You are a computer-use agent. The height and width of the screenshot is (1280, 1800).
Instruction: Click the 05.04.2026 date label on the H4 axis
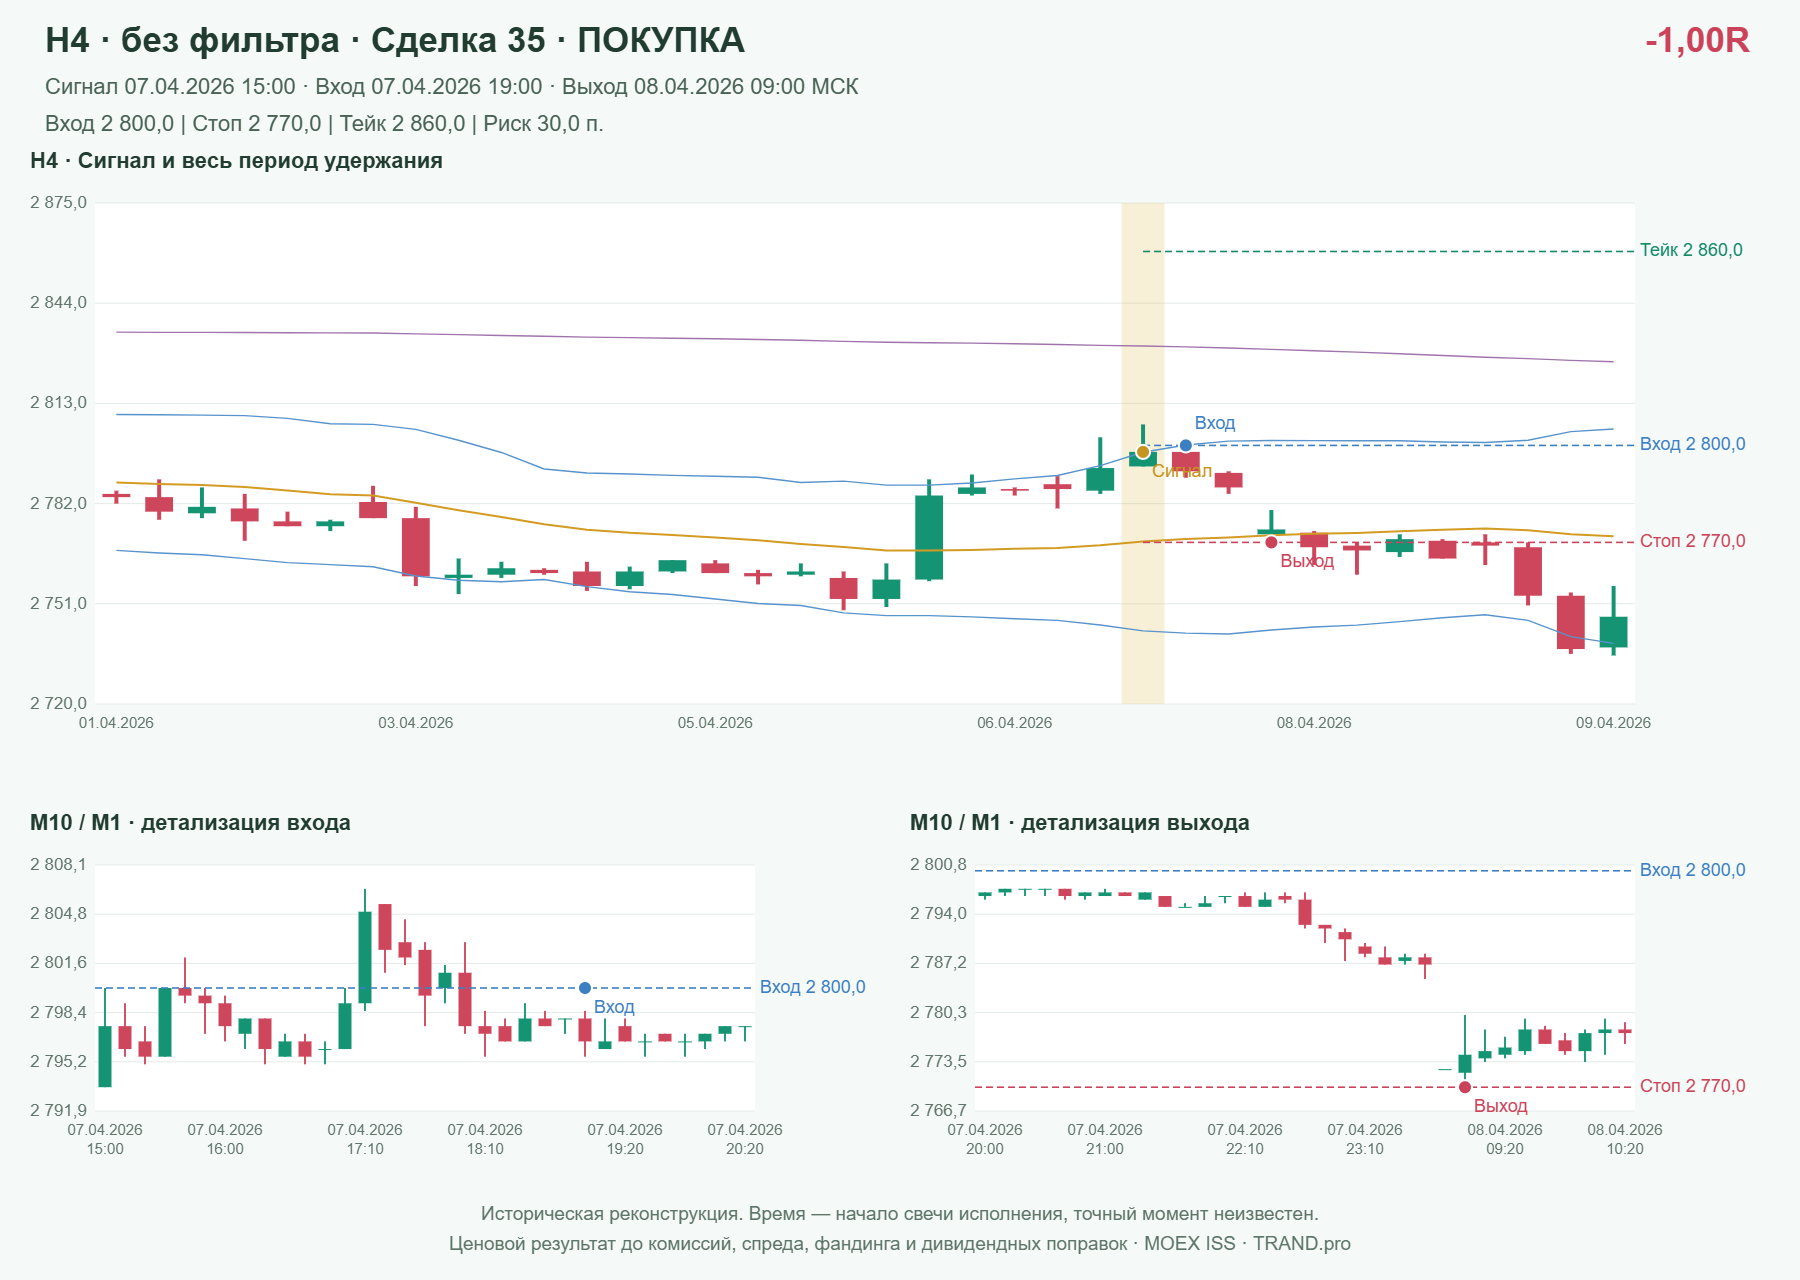coord(715,723)
